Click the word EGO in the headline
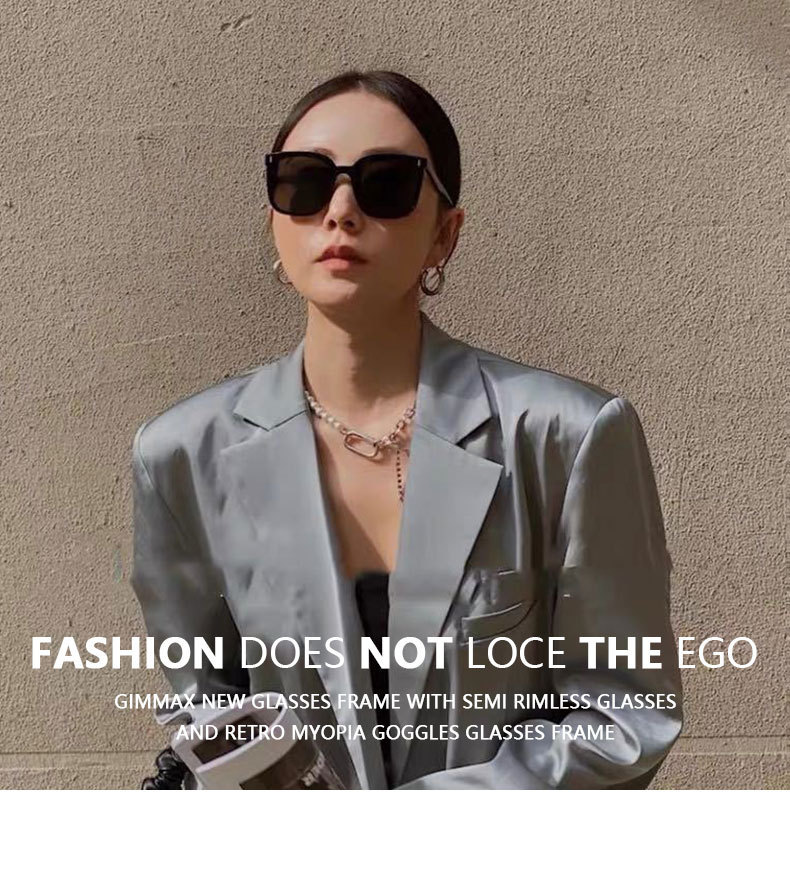Viewport: 790px width, 878px height. 717,653
